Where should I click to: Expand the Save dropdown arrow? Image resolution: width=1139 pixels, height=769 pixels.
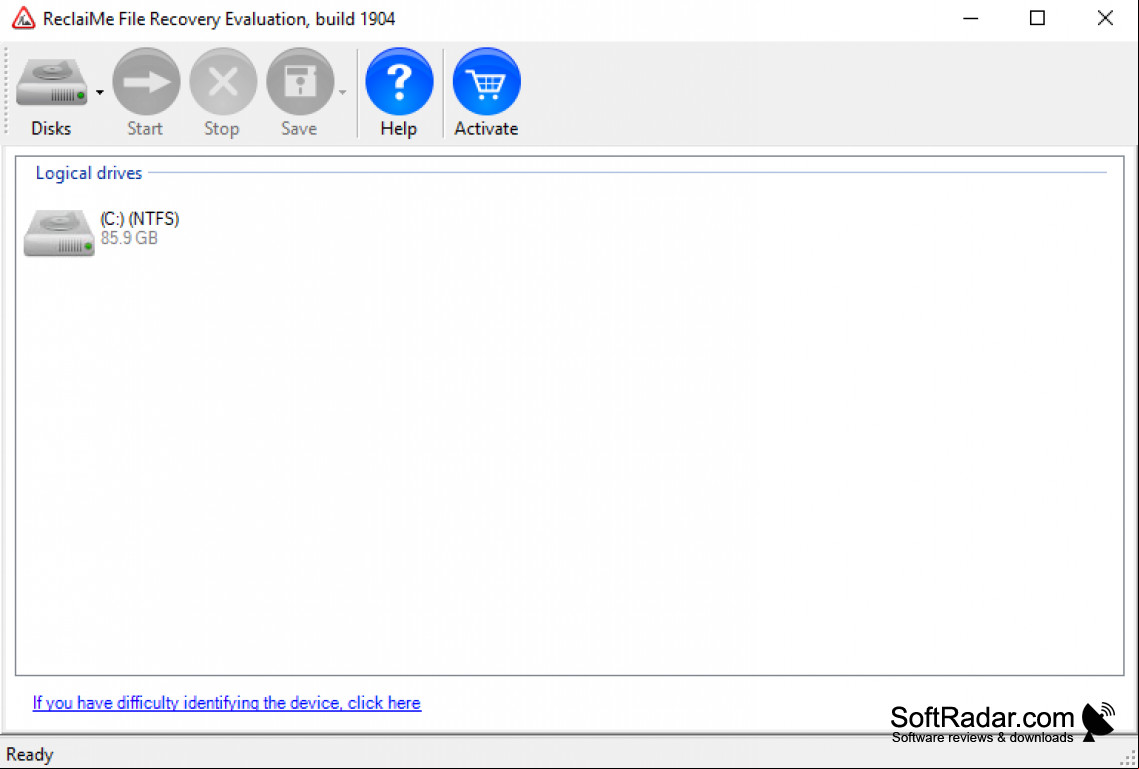click(x=342, y=93)
